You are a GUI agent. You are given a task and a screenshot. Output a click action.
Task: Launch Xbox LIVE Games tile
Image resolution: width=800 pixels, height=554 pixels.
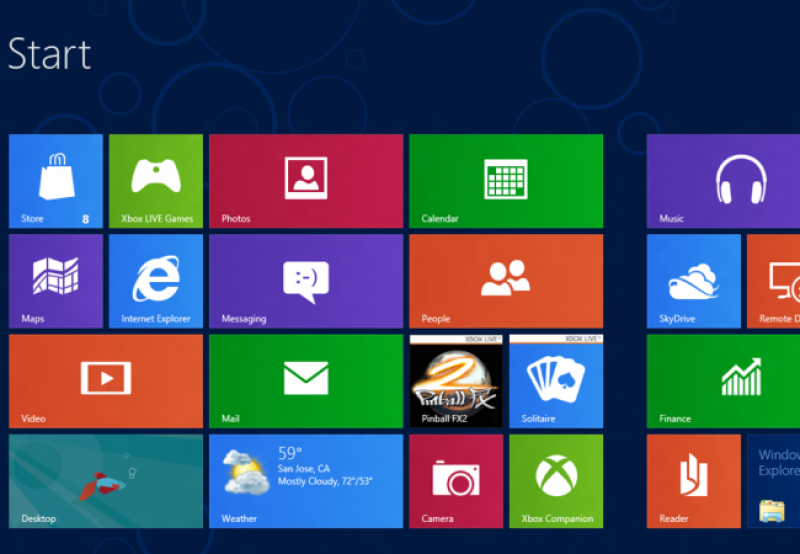156,181
